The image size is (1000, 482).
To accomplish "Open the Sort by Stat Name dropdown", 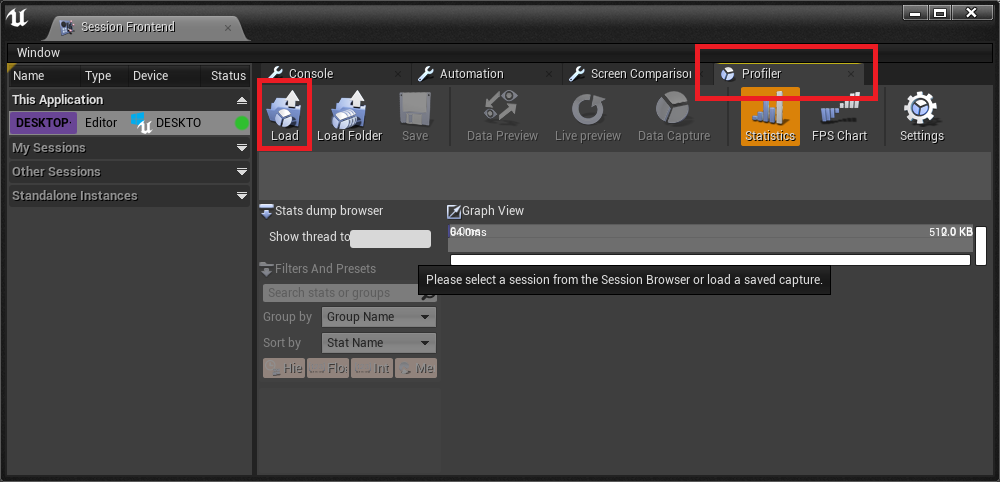I will coord(378,342).
